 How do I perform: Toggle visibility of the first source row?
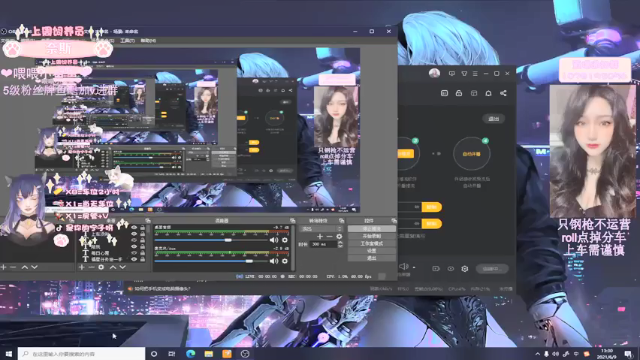pyautogui.click(x=134, y=227)
